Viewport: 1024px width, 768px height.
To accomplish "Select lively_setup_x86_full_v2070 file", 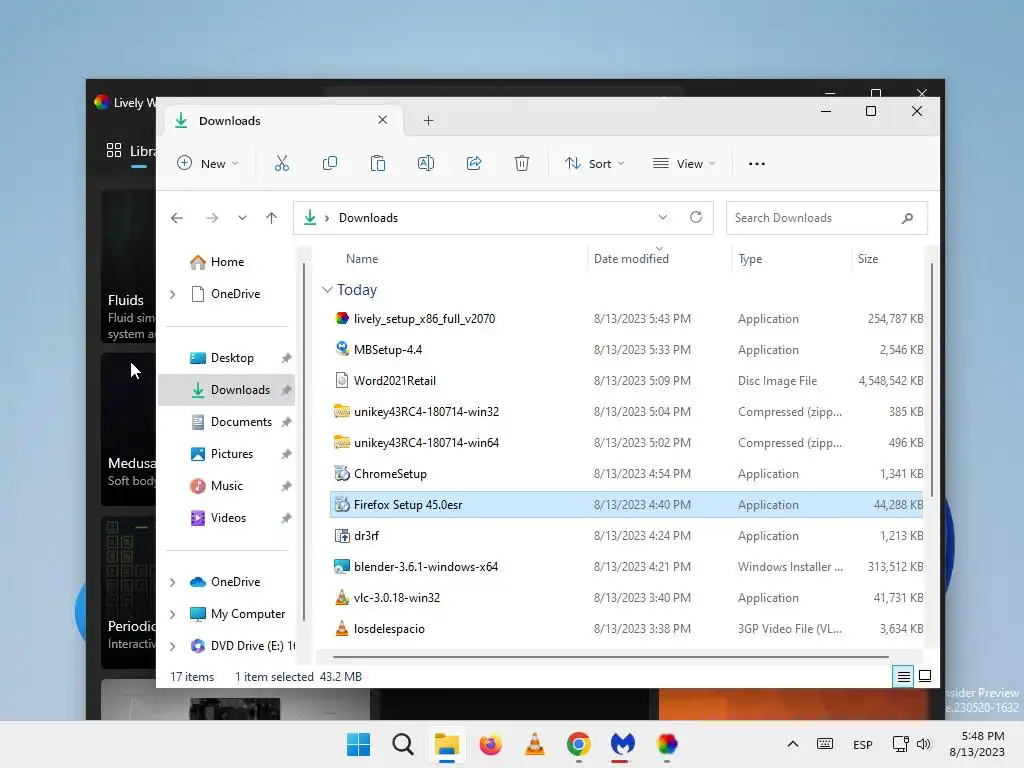I will pos(627,319).
